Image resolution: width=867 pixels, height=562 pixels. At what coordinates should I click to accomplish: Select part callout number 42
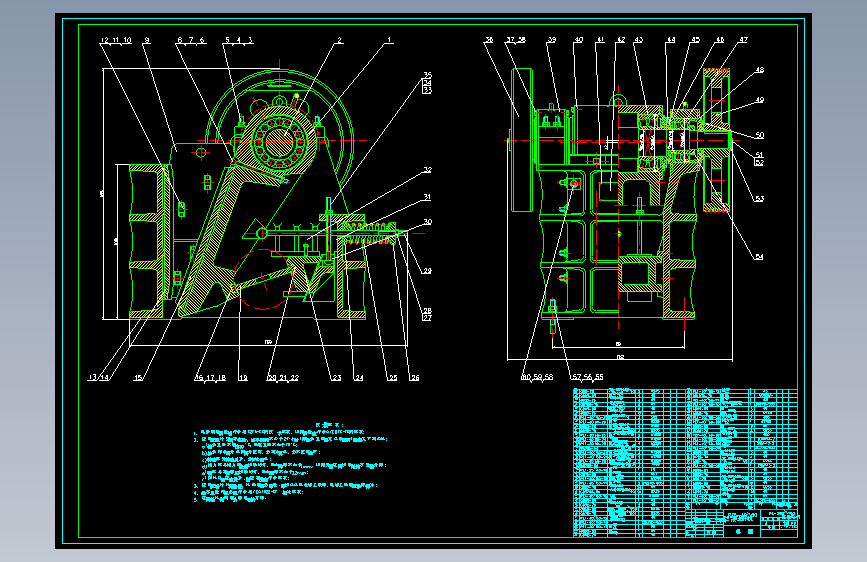pyautogui.click(x=621, y=40)
